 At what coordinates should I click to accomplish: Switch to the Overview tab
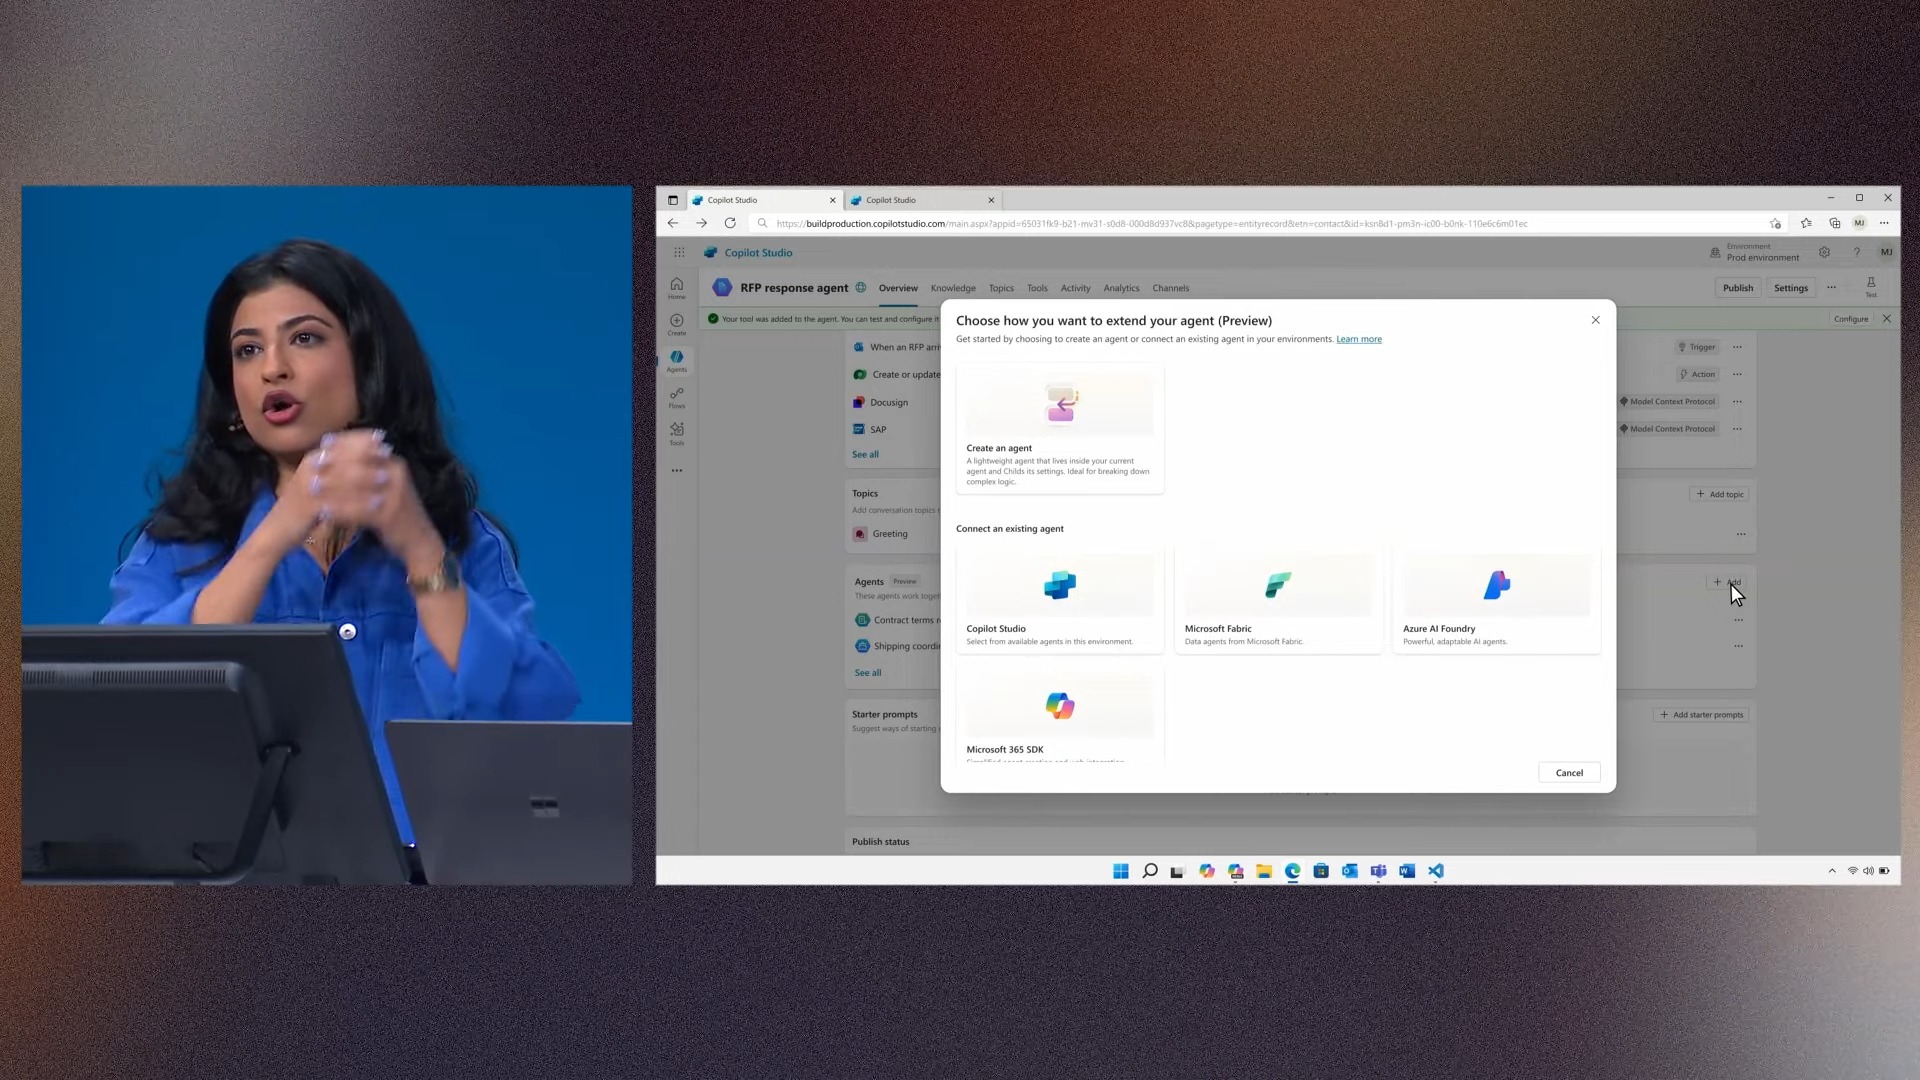click(898, 288)
